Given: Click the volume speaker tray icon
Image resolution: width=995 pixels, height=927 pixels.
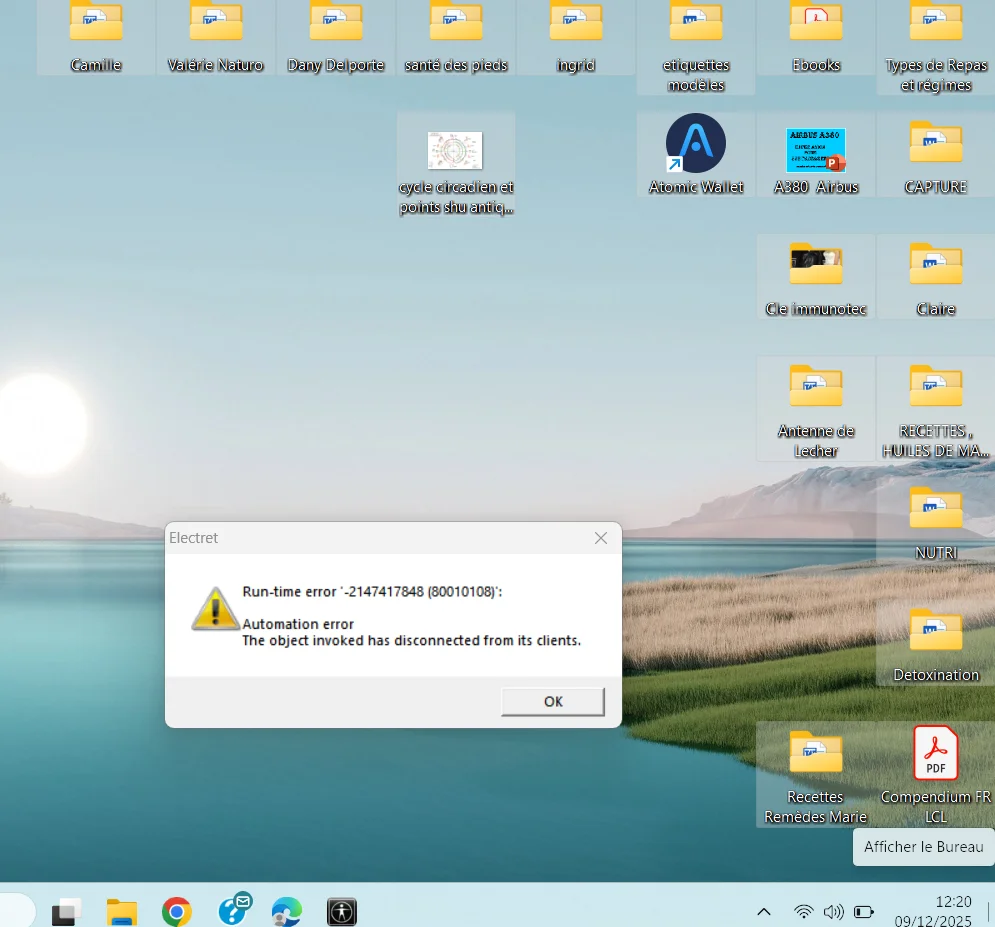Looking at the screenshot, I should pyautogui.click(x=833, y=911).
